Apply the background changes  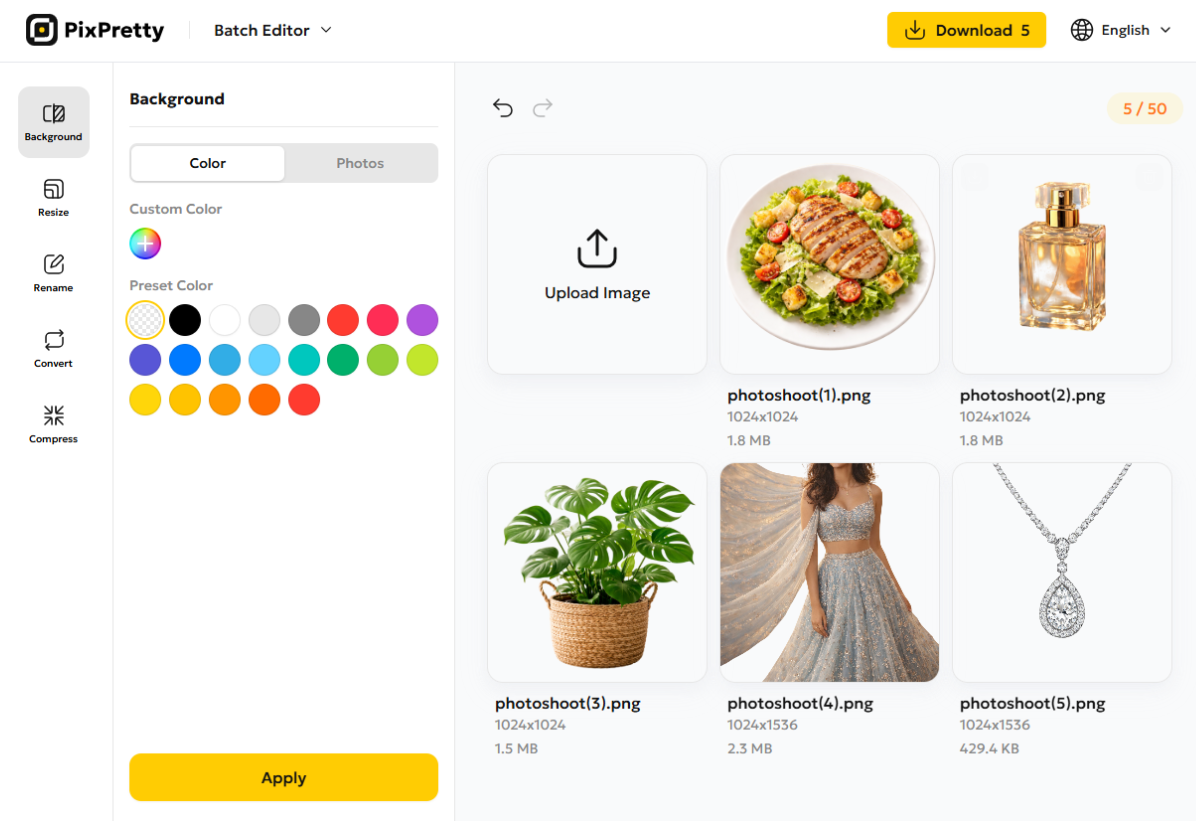click(x=284, y=778)
